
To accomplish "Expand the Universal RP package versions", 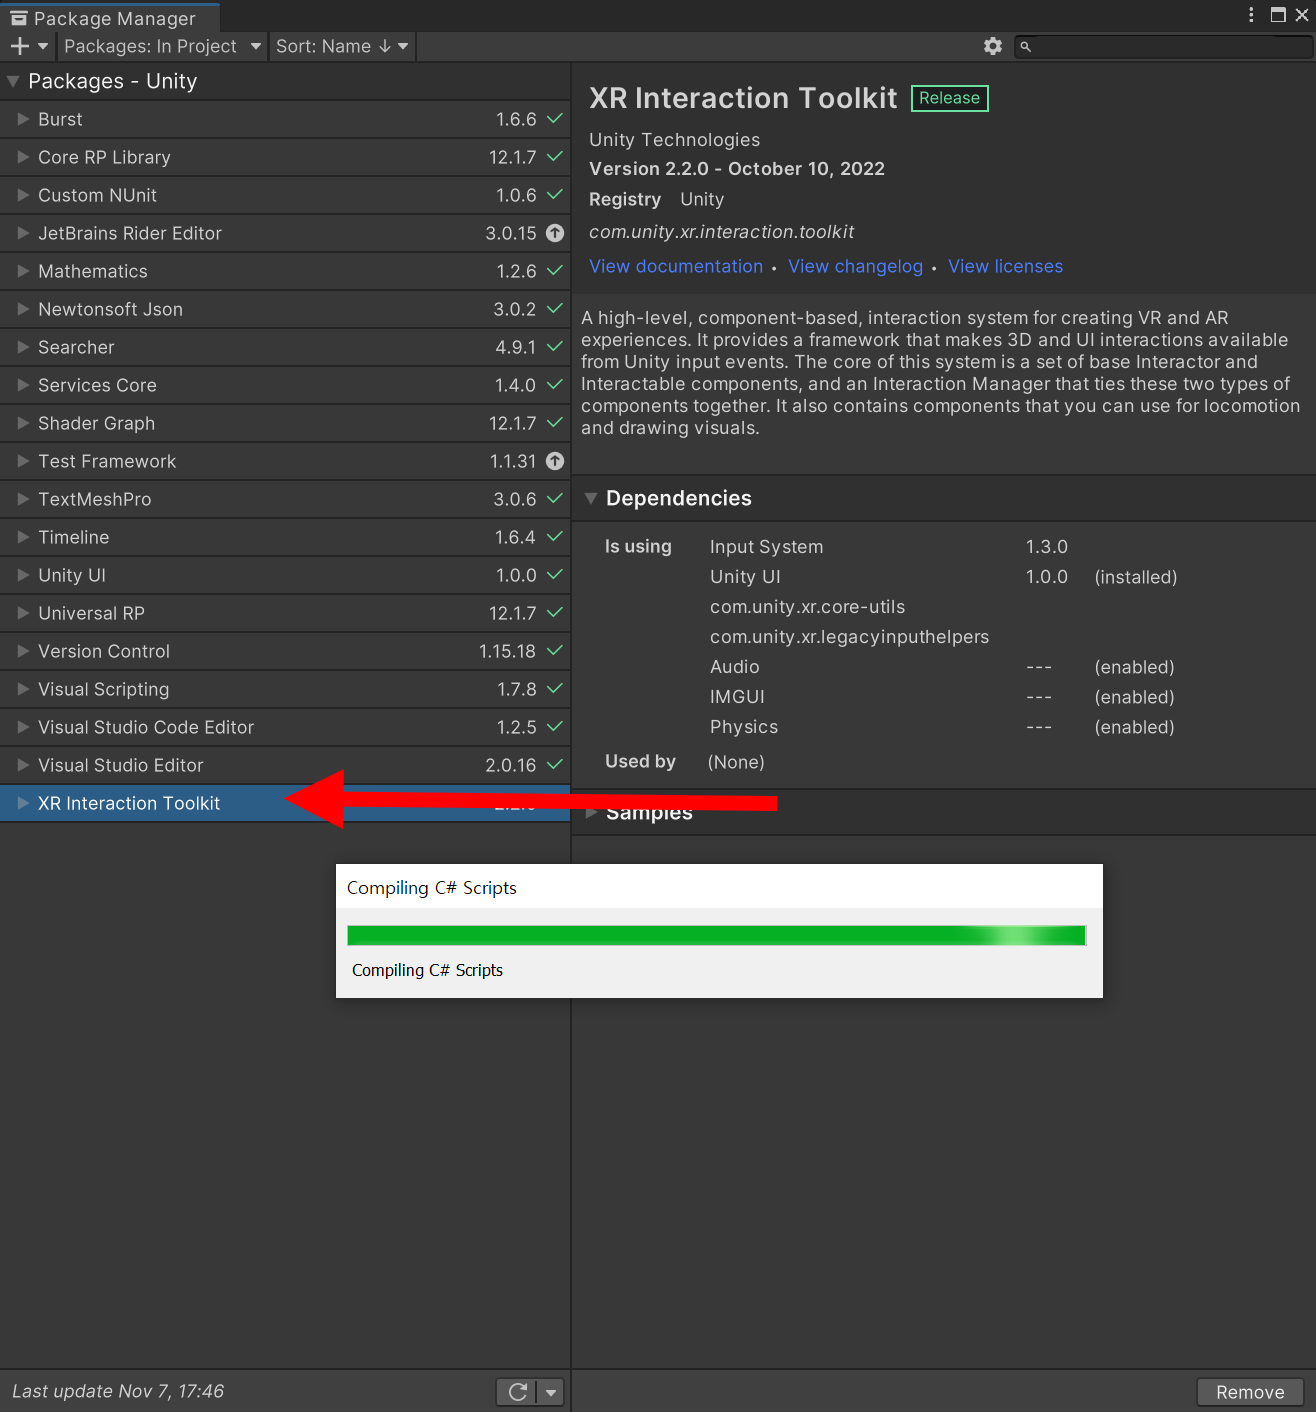I will click(x=23, y=613).
